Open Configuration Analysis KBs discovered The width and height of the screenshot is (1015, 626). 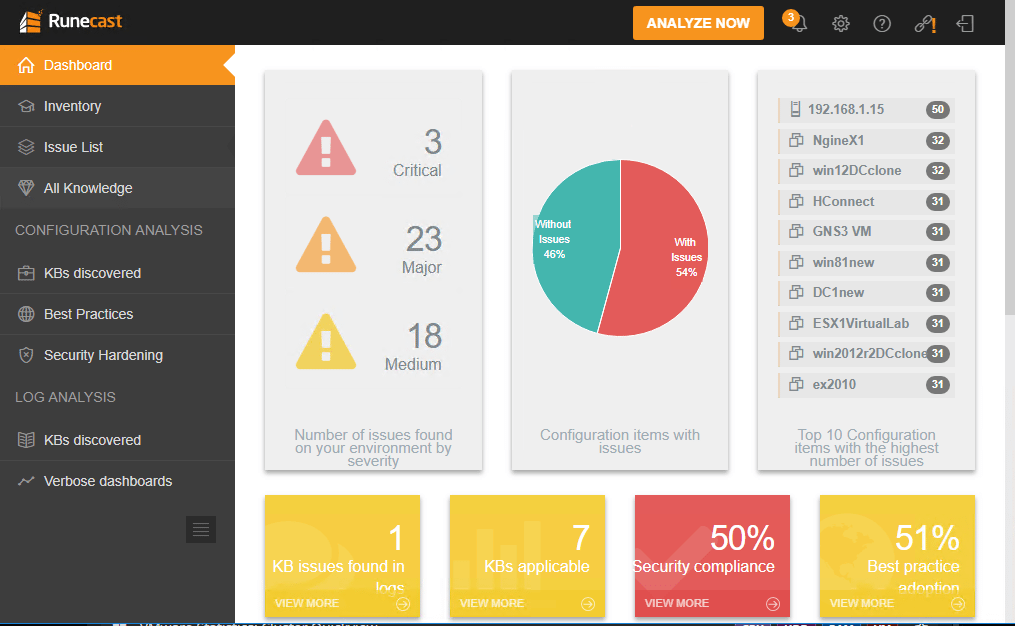coord(117,273)
